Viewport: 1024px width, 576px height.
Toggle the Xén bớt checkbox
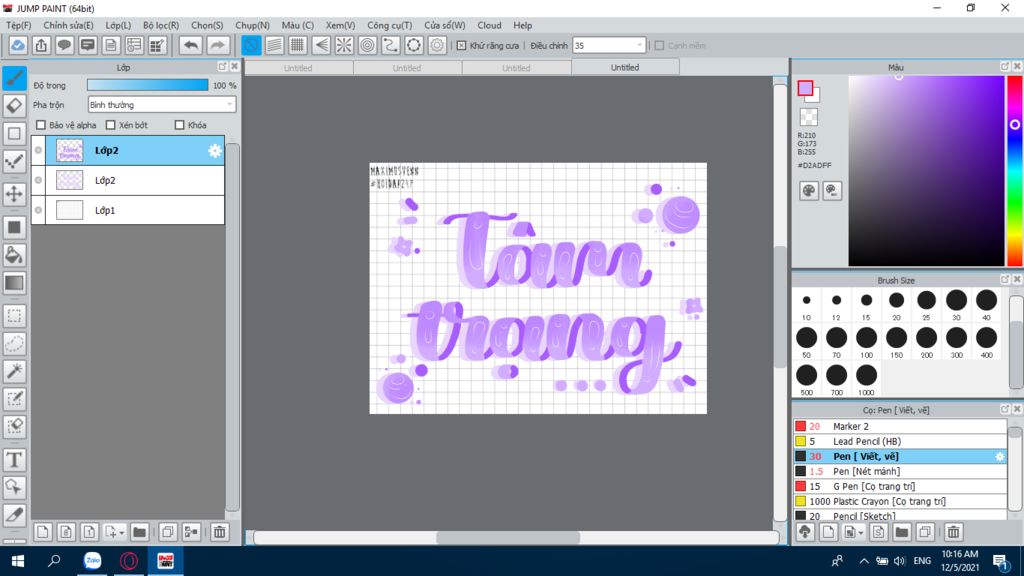point(110,125)
